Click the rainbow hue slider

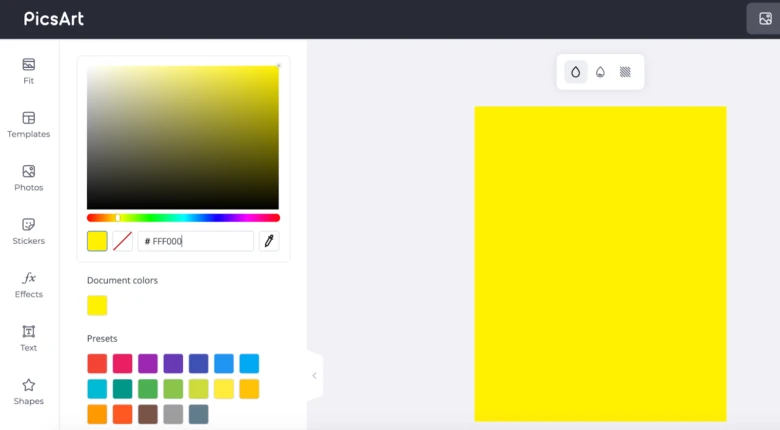pyautogui.click(x=183, y=217)
